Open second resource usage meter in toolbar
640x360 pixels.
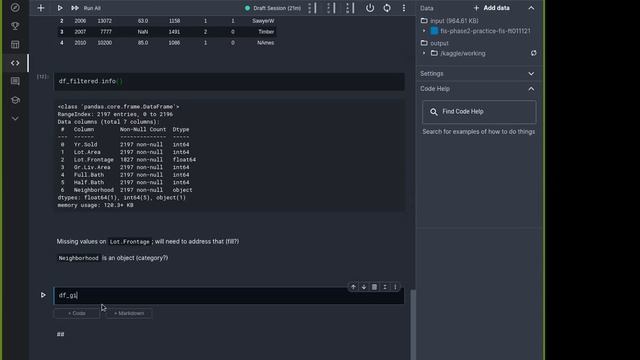[x=331, y=8]
